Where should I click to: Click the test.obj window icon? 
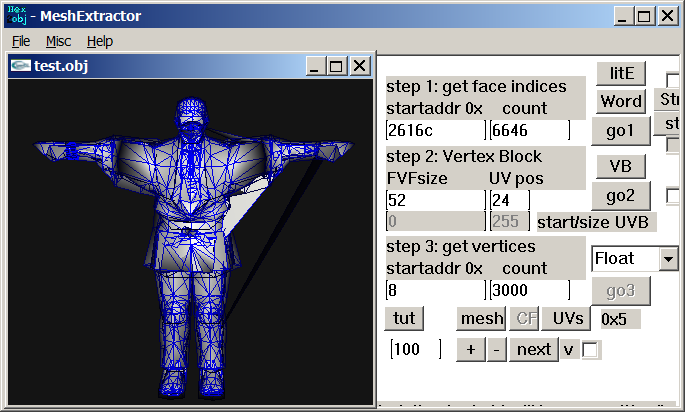point(21,66)
